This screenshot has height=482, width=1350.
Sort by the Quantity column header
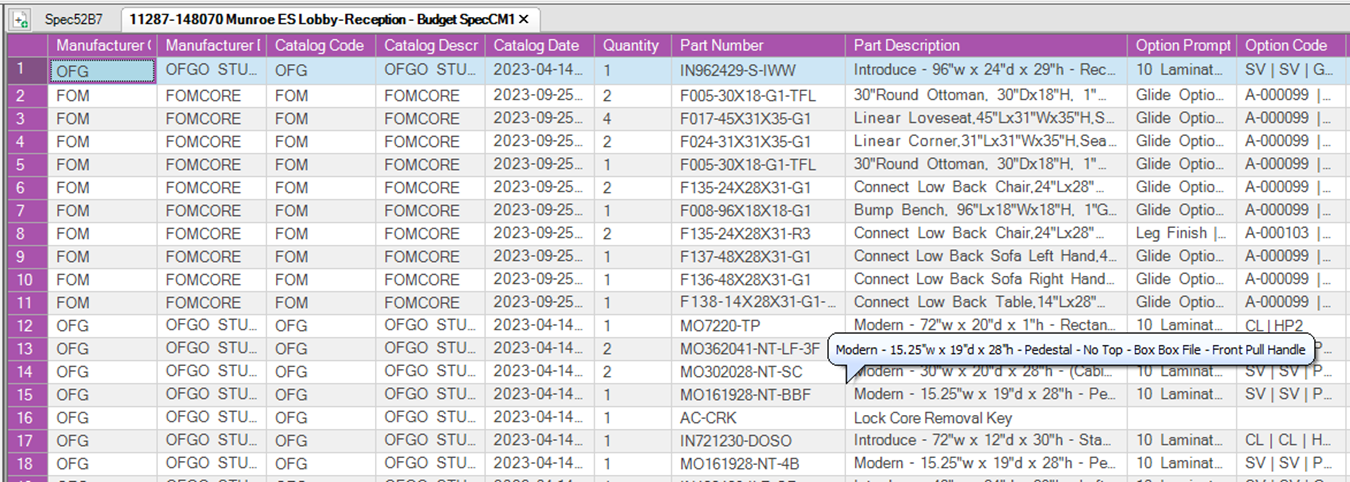point(632,46)
